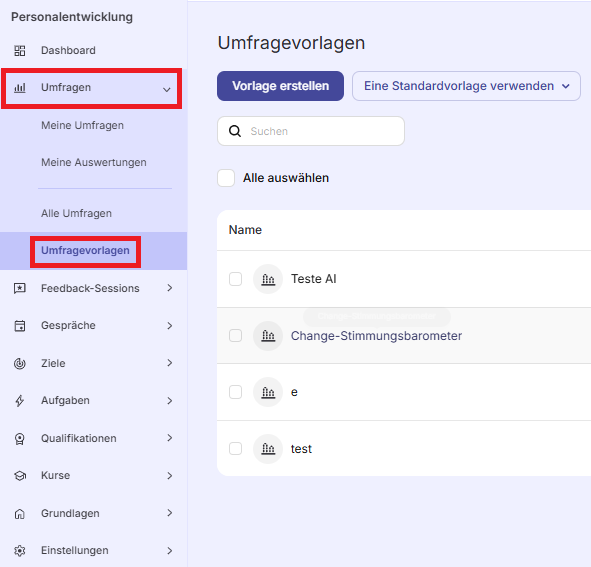Screen dimensions: 591x567
Task: Check the box for template e
Action: [x=236, y=392]
